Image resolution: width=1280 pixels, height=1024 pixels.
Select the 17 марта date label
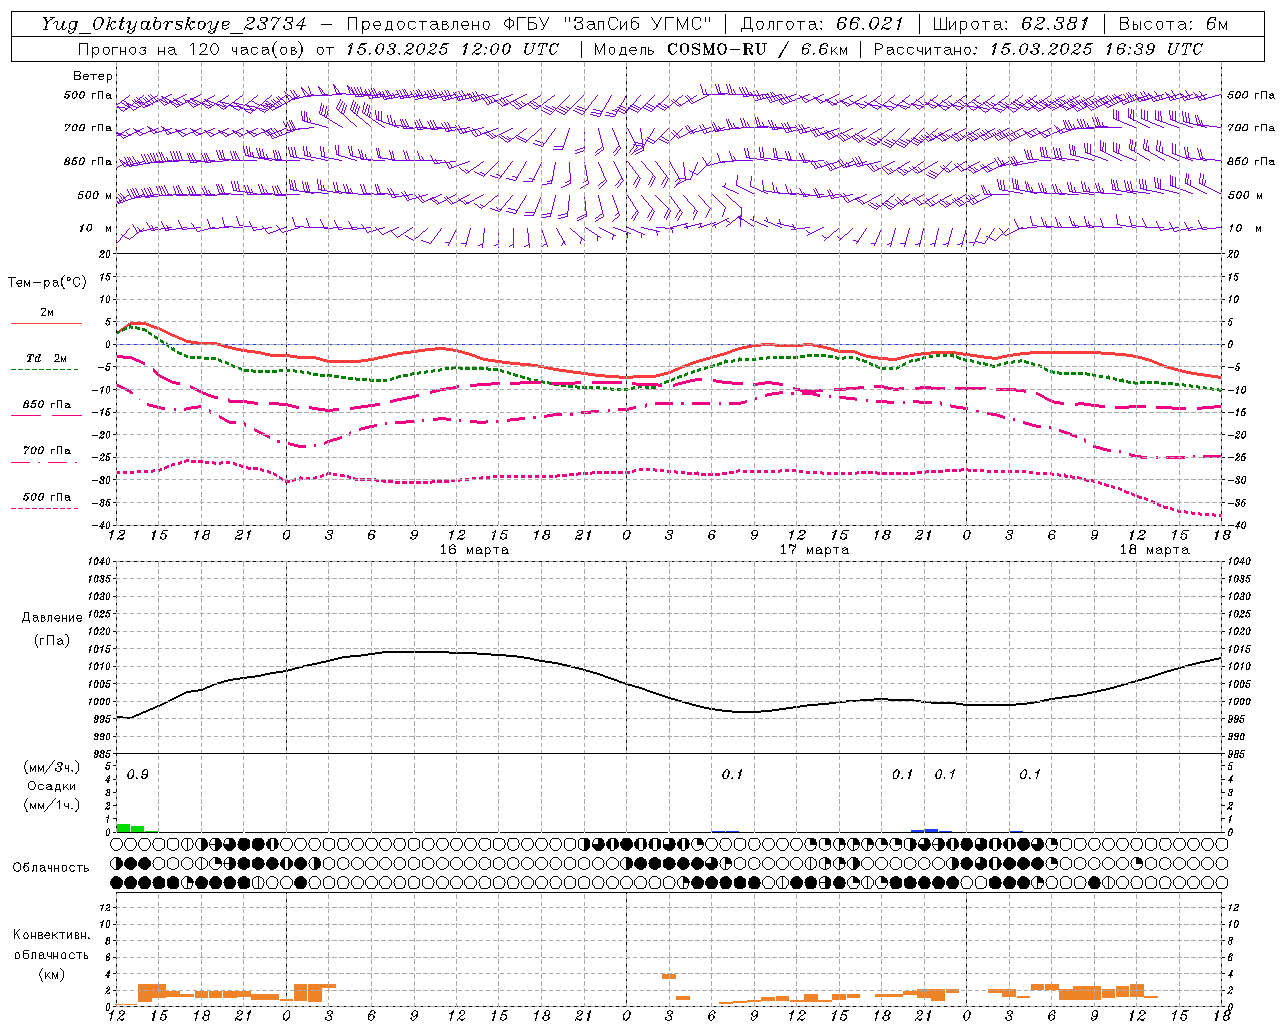(814, 550)
